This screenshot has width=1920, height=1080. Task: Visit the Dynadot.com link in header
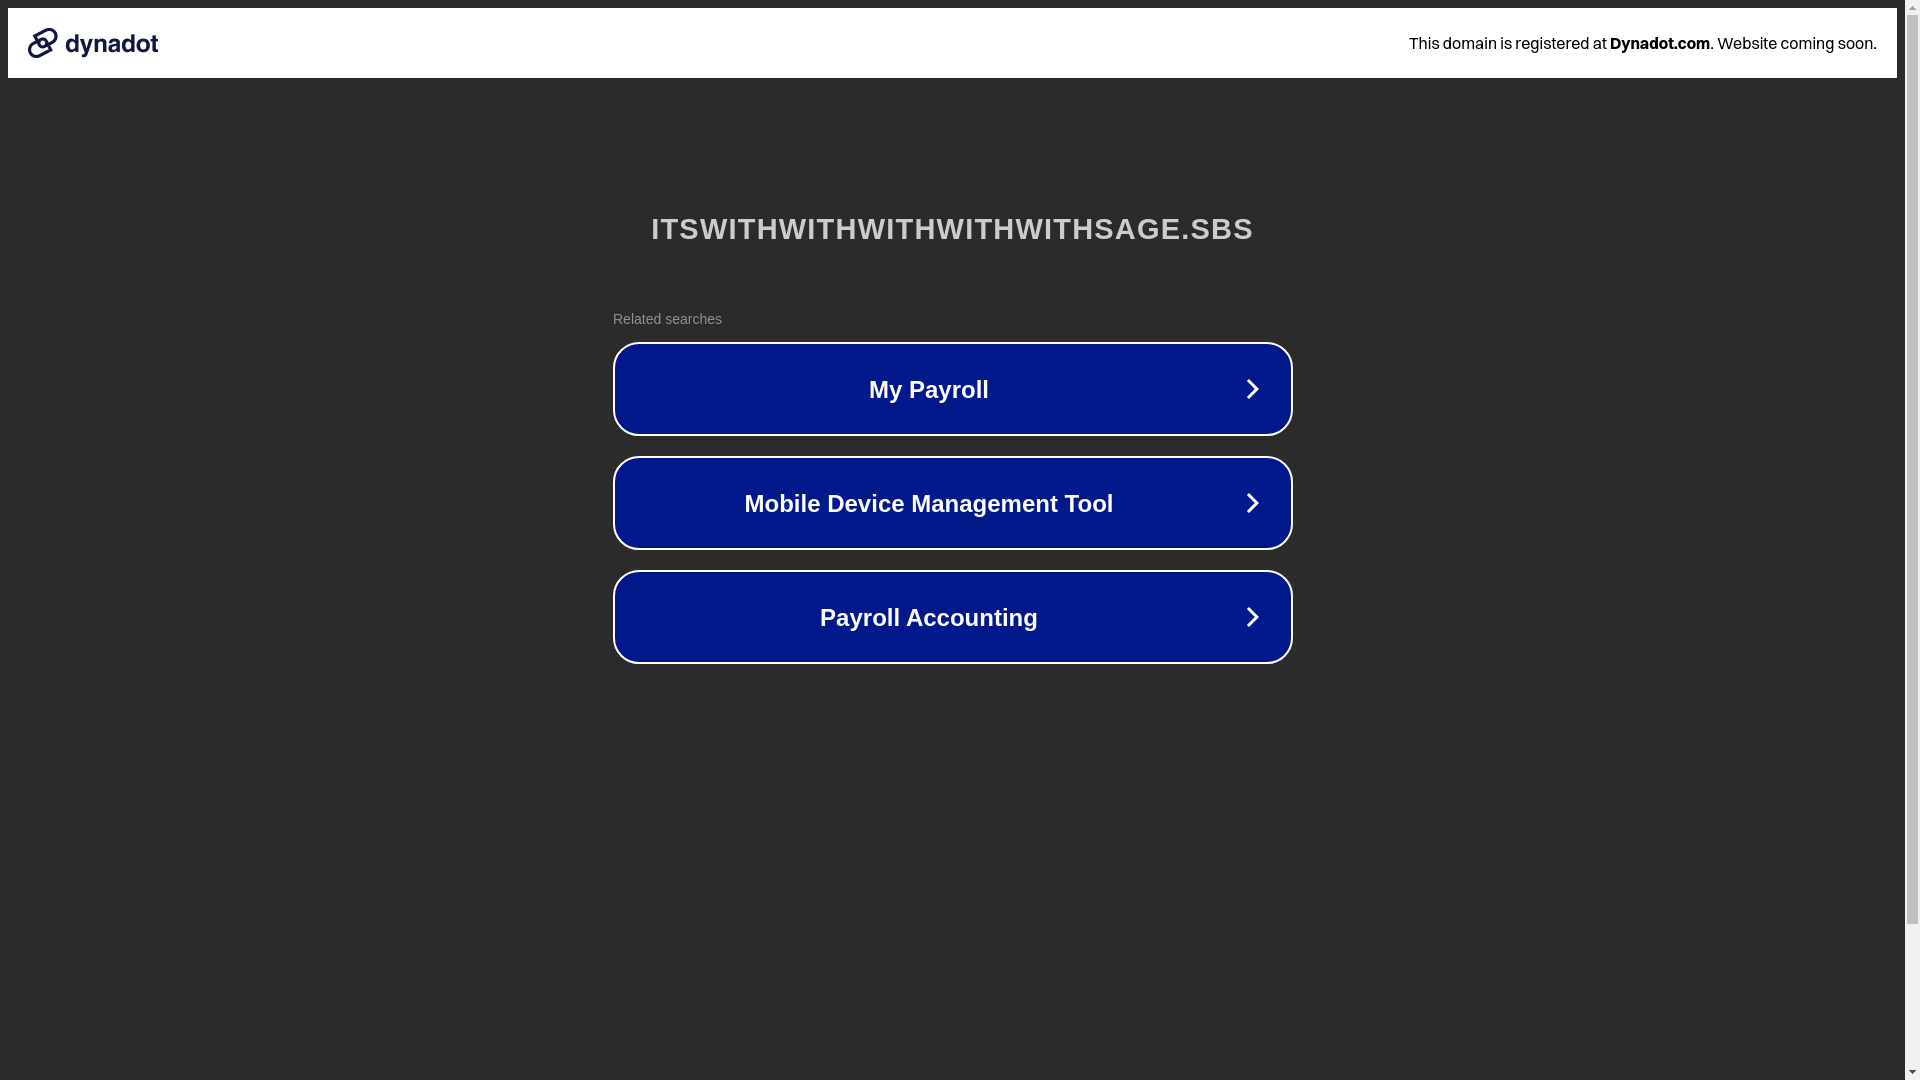tap(1659, 43)
